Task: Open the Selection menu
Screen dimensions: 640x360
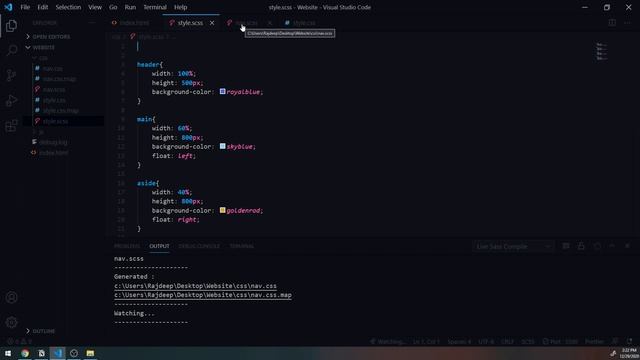Action: [68, 7]
